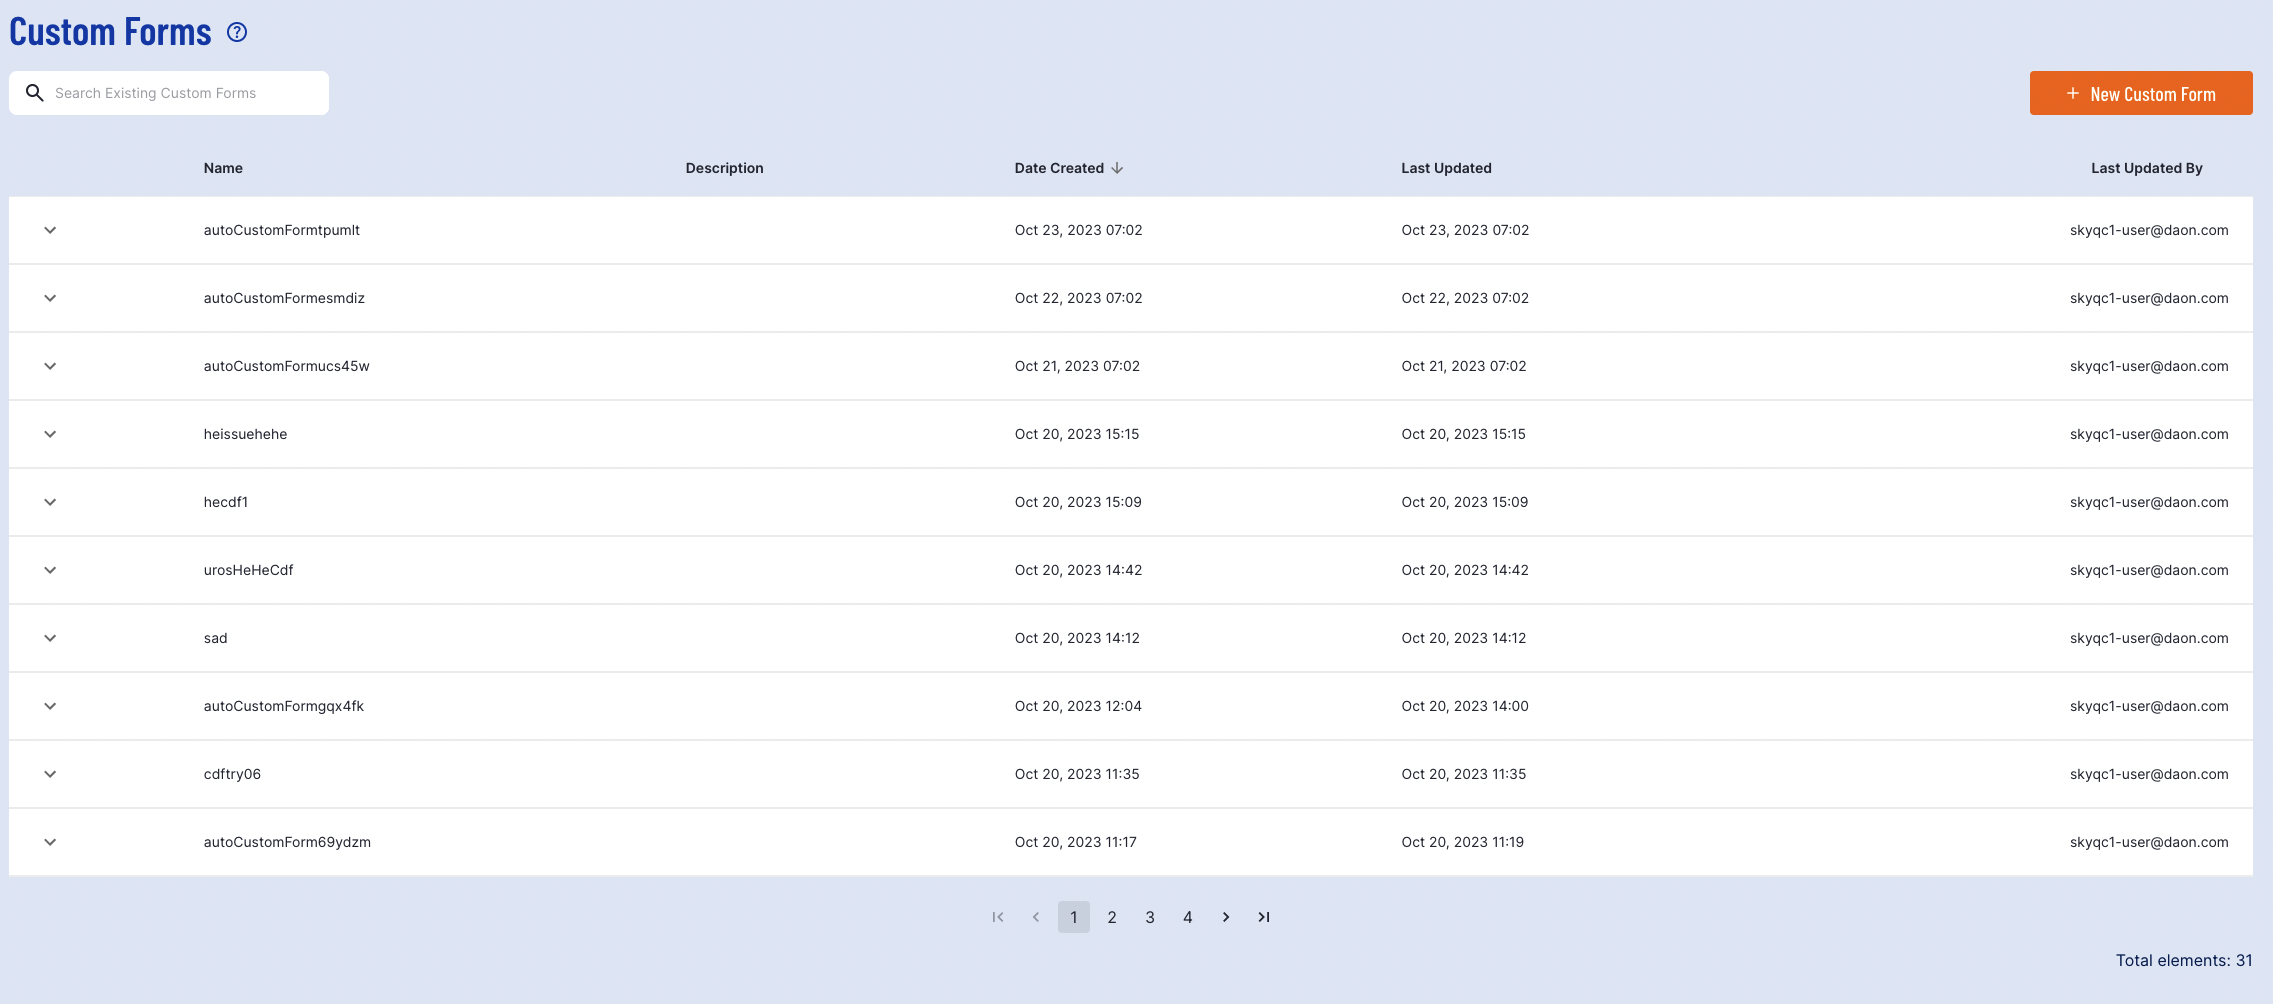
Task: Click the New Custom Form button
Action: (2141, 93)
